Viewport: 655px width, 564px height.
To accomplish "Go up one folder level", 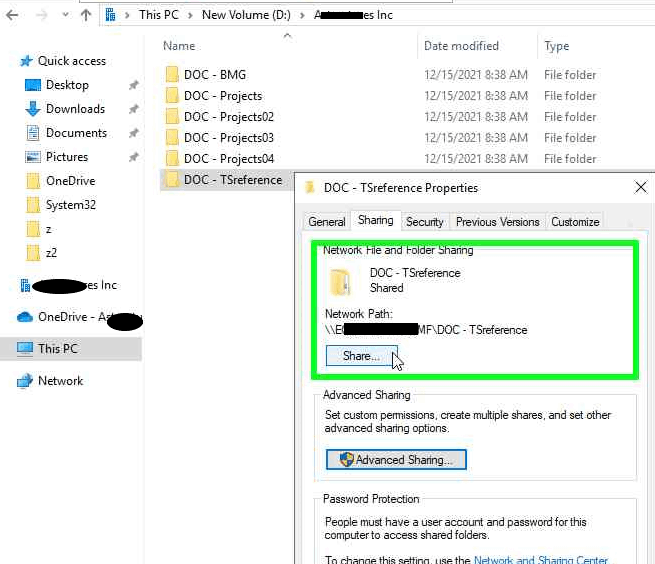I will pos(86,15).
